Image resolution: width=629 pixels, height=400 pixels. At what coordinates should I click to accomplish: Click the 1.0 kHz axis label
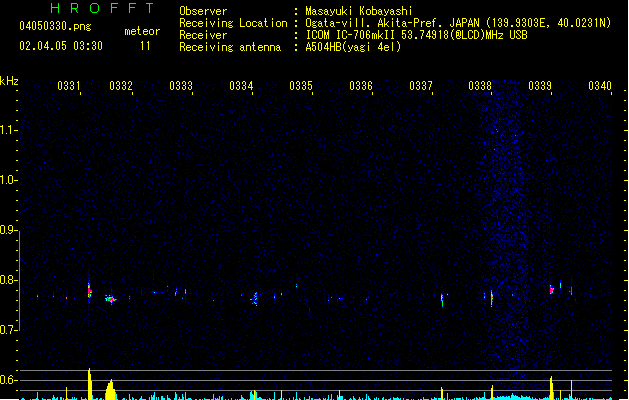point(8,180)
